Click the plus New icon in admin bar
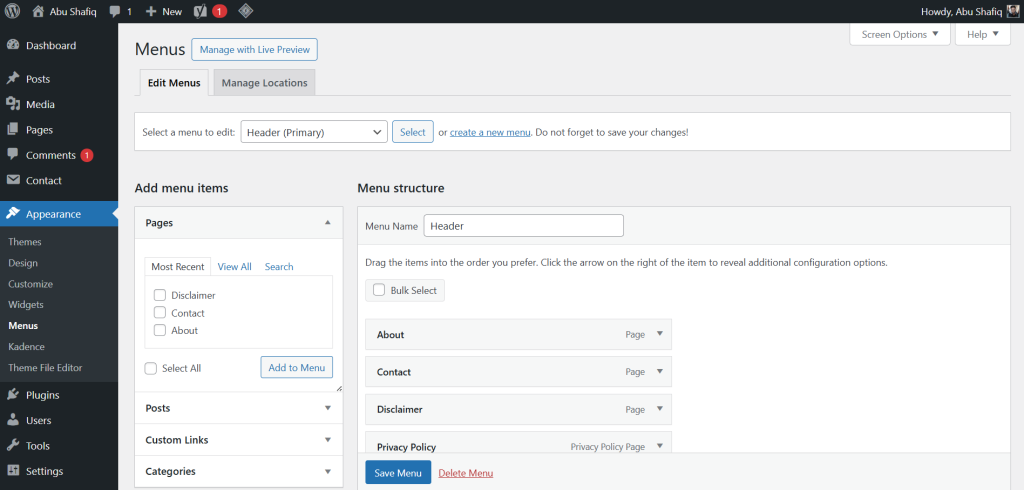The height and width of the screenshot is (490, 1024). [x=151, y=12]
